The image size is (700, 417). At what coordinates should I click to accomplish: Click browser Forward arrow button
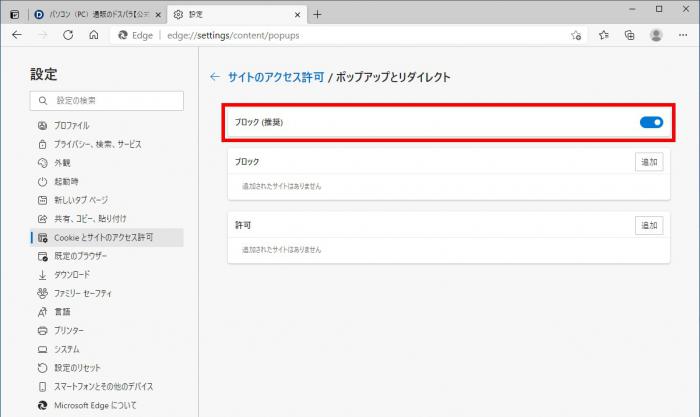point(42,35)
